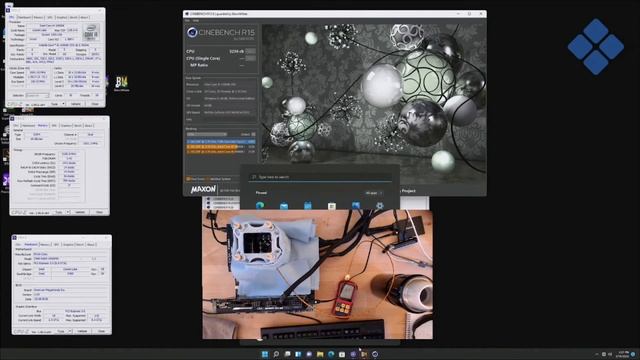Viewport: 640px width, 360px height.
Task: Click All apps button in Start menu
Action: [x=373, y=193]
